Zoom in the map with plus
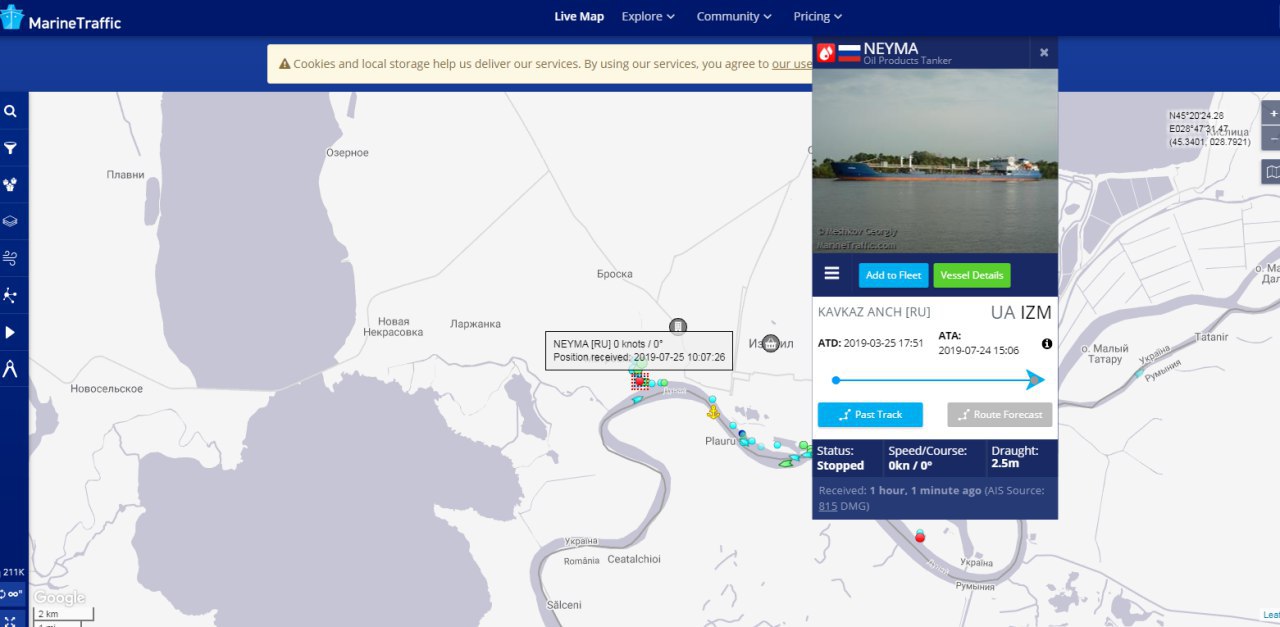Image resolution: width=1280 pixels, height=627 pixels. click(1272, 113)
